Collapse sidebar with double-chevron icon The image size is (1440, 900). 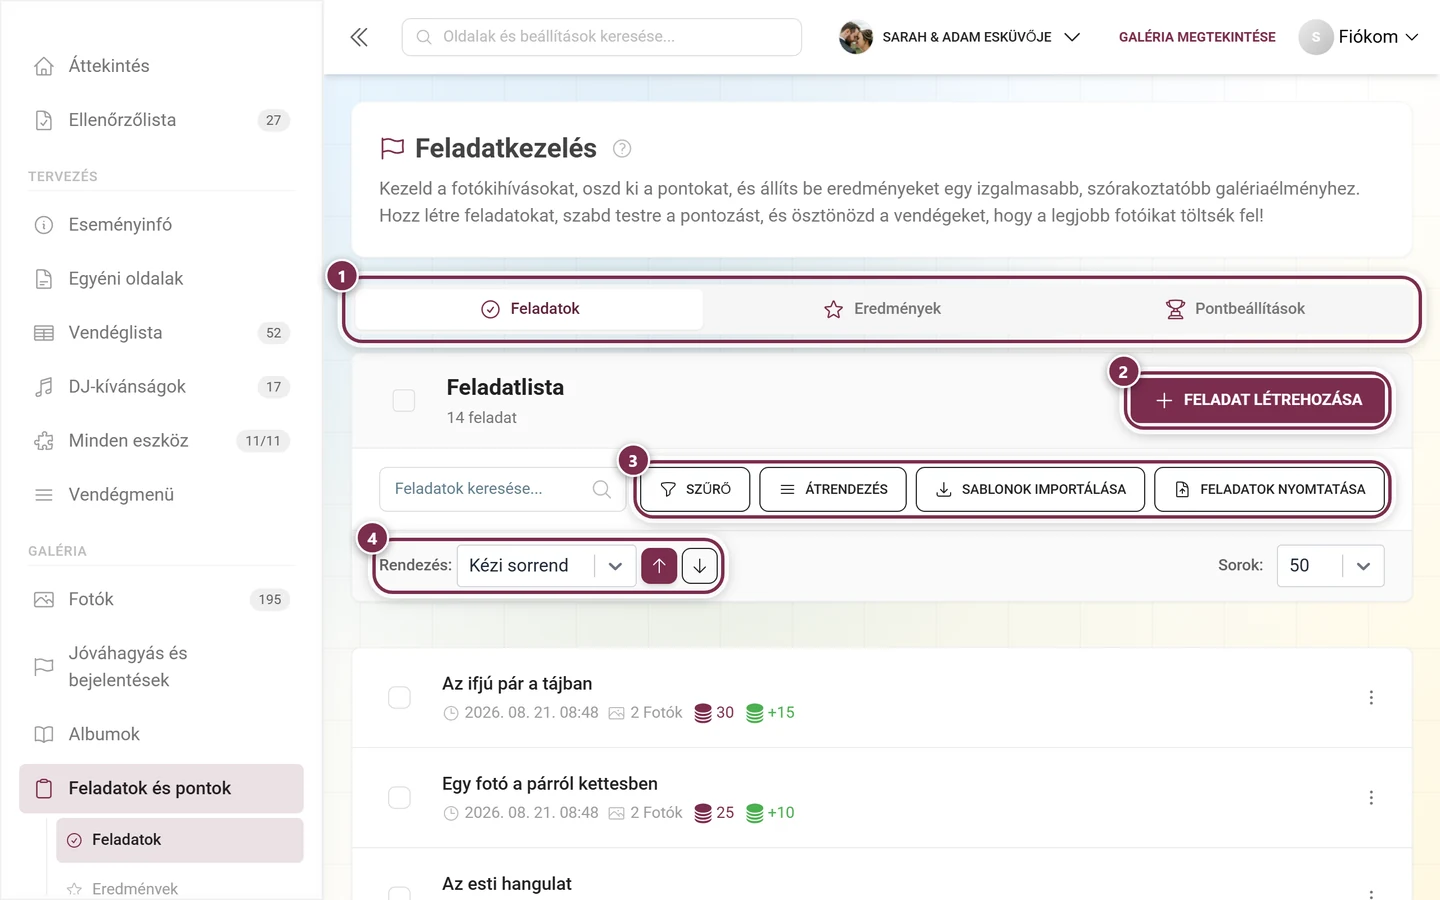coord(359,37)
